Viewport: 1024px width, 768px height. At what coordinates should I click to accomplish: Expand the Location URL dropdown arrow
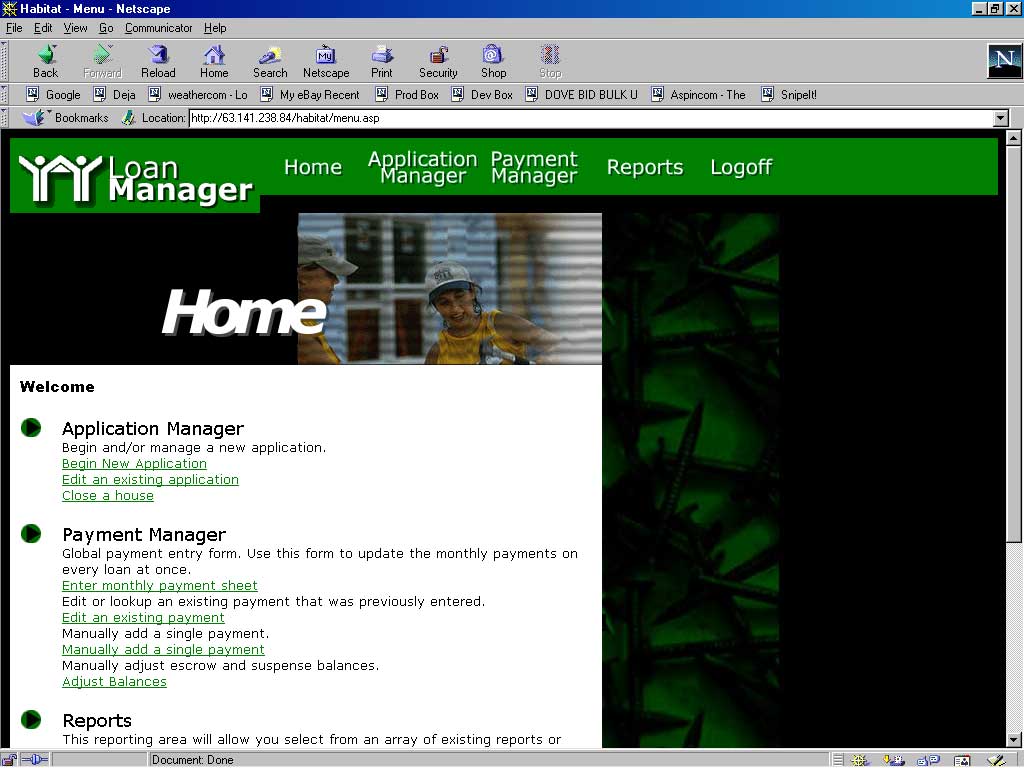click(x=1000, y=118)
